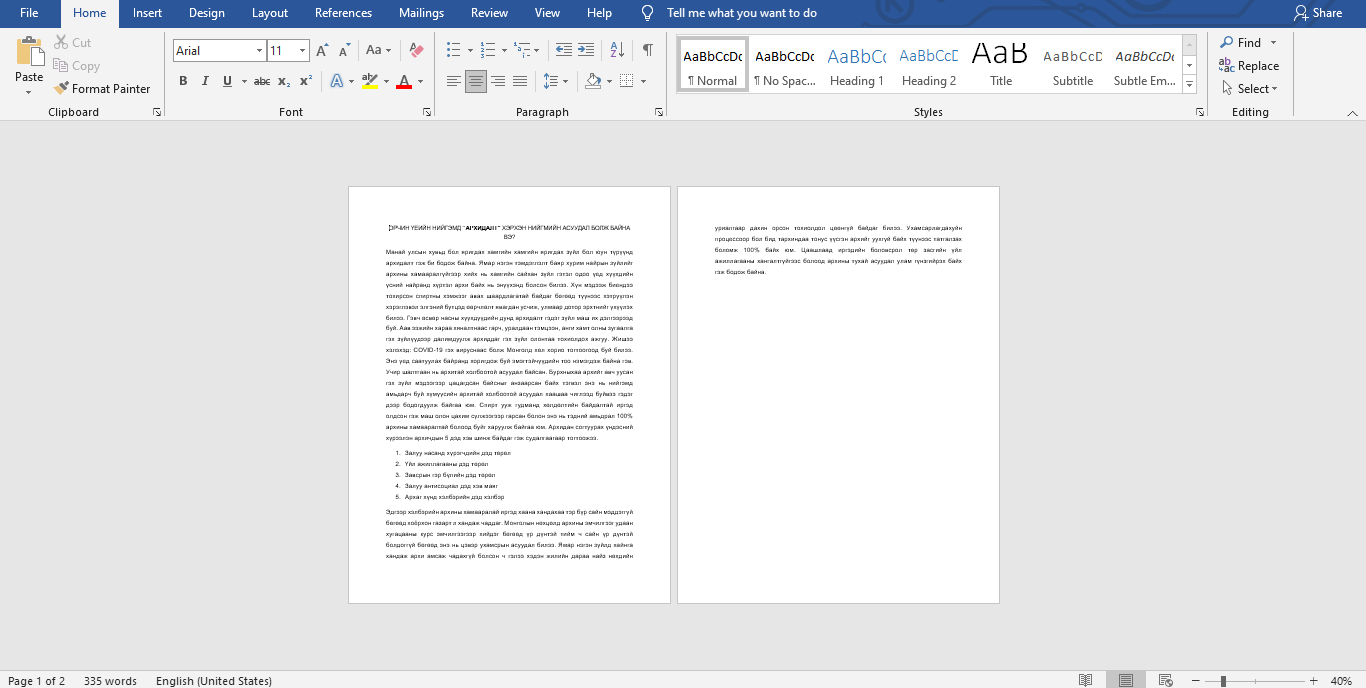Toggle Center paragraph alignment
1366x688 pixels.
476,81
